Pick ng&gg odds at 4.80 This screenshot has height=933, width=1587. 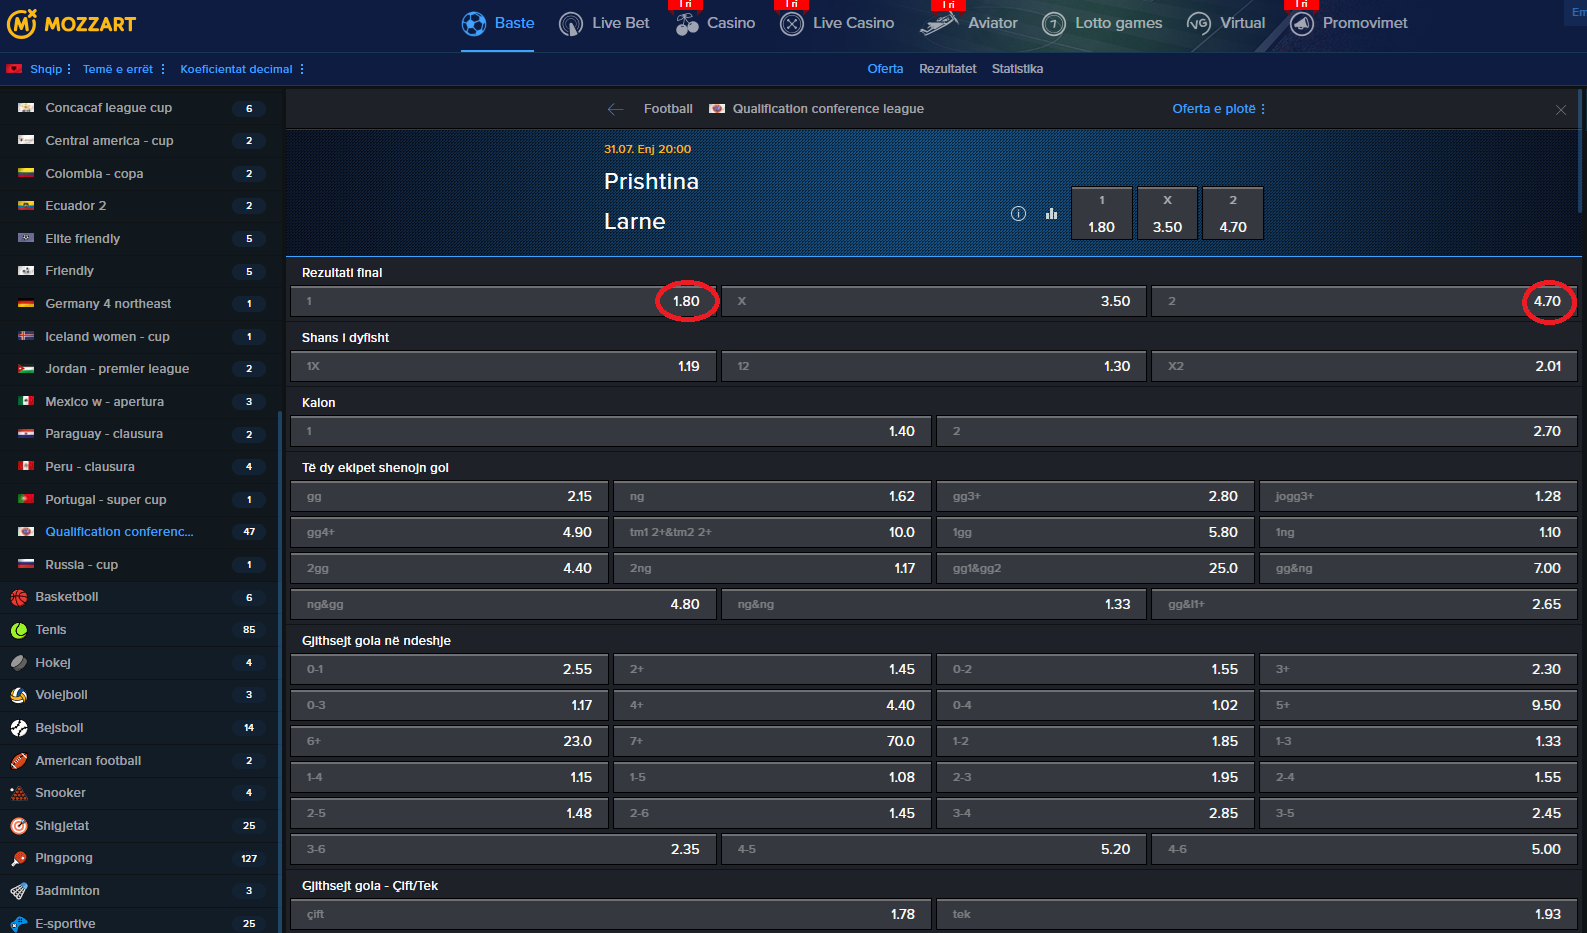[503, 604]
